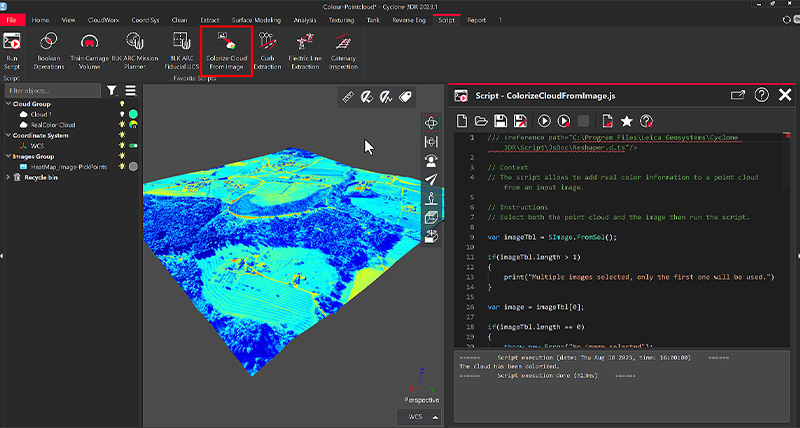Add script to favorites with star
This screenshot has height=428, width=800.
tap(627, 121)
